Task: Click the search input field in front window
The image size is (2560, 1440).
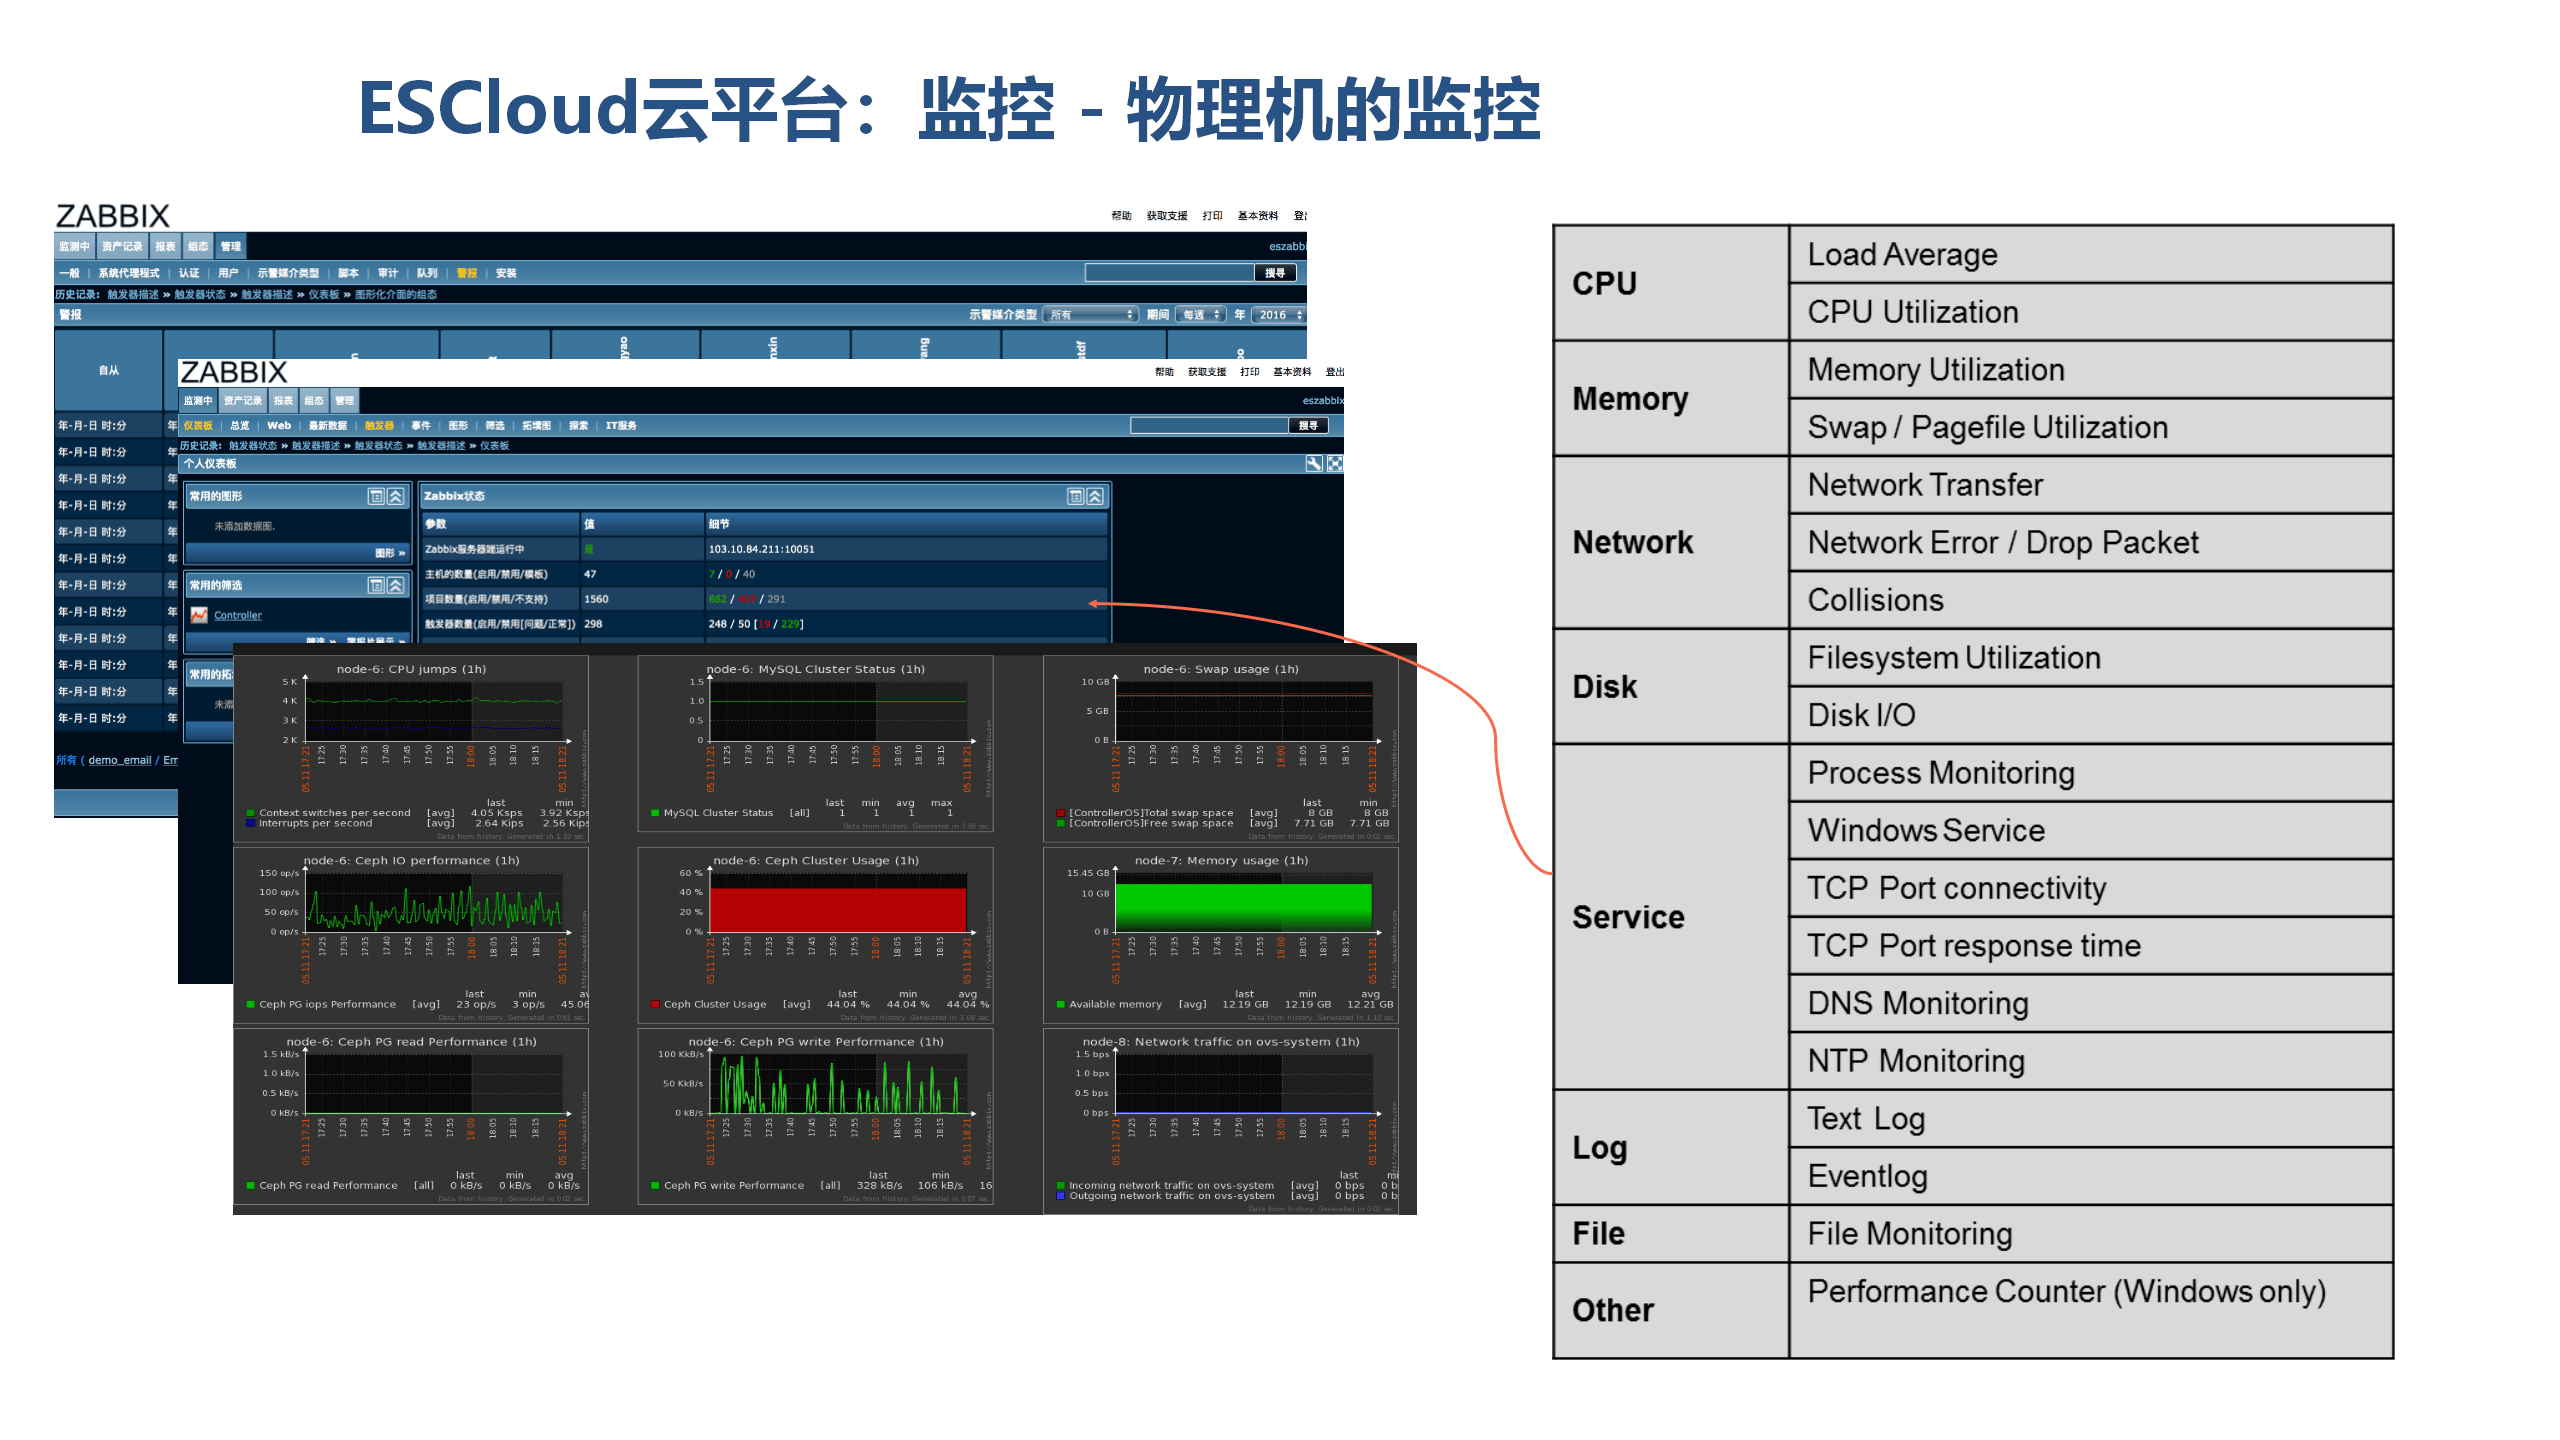Action: (1208, 426)
